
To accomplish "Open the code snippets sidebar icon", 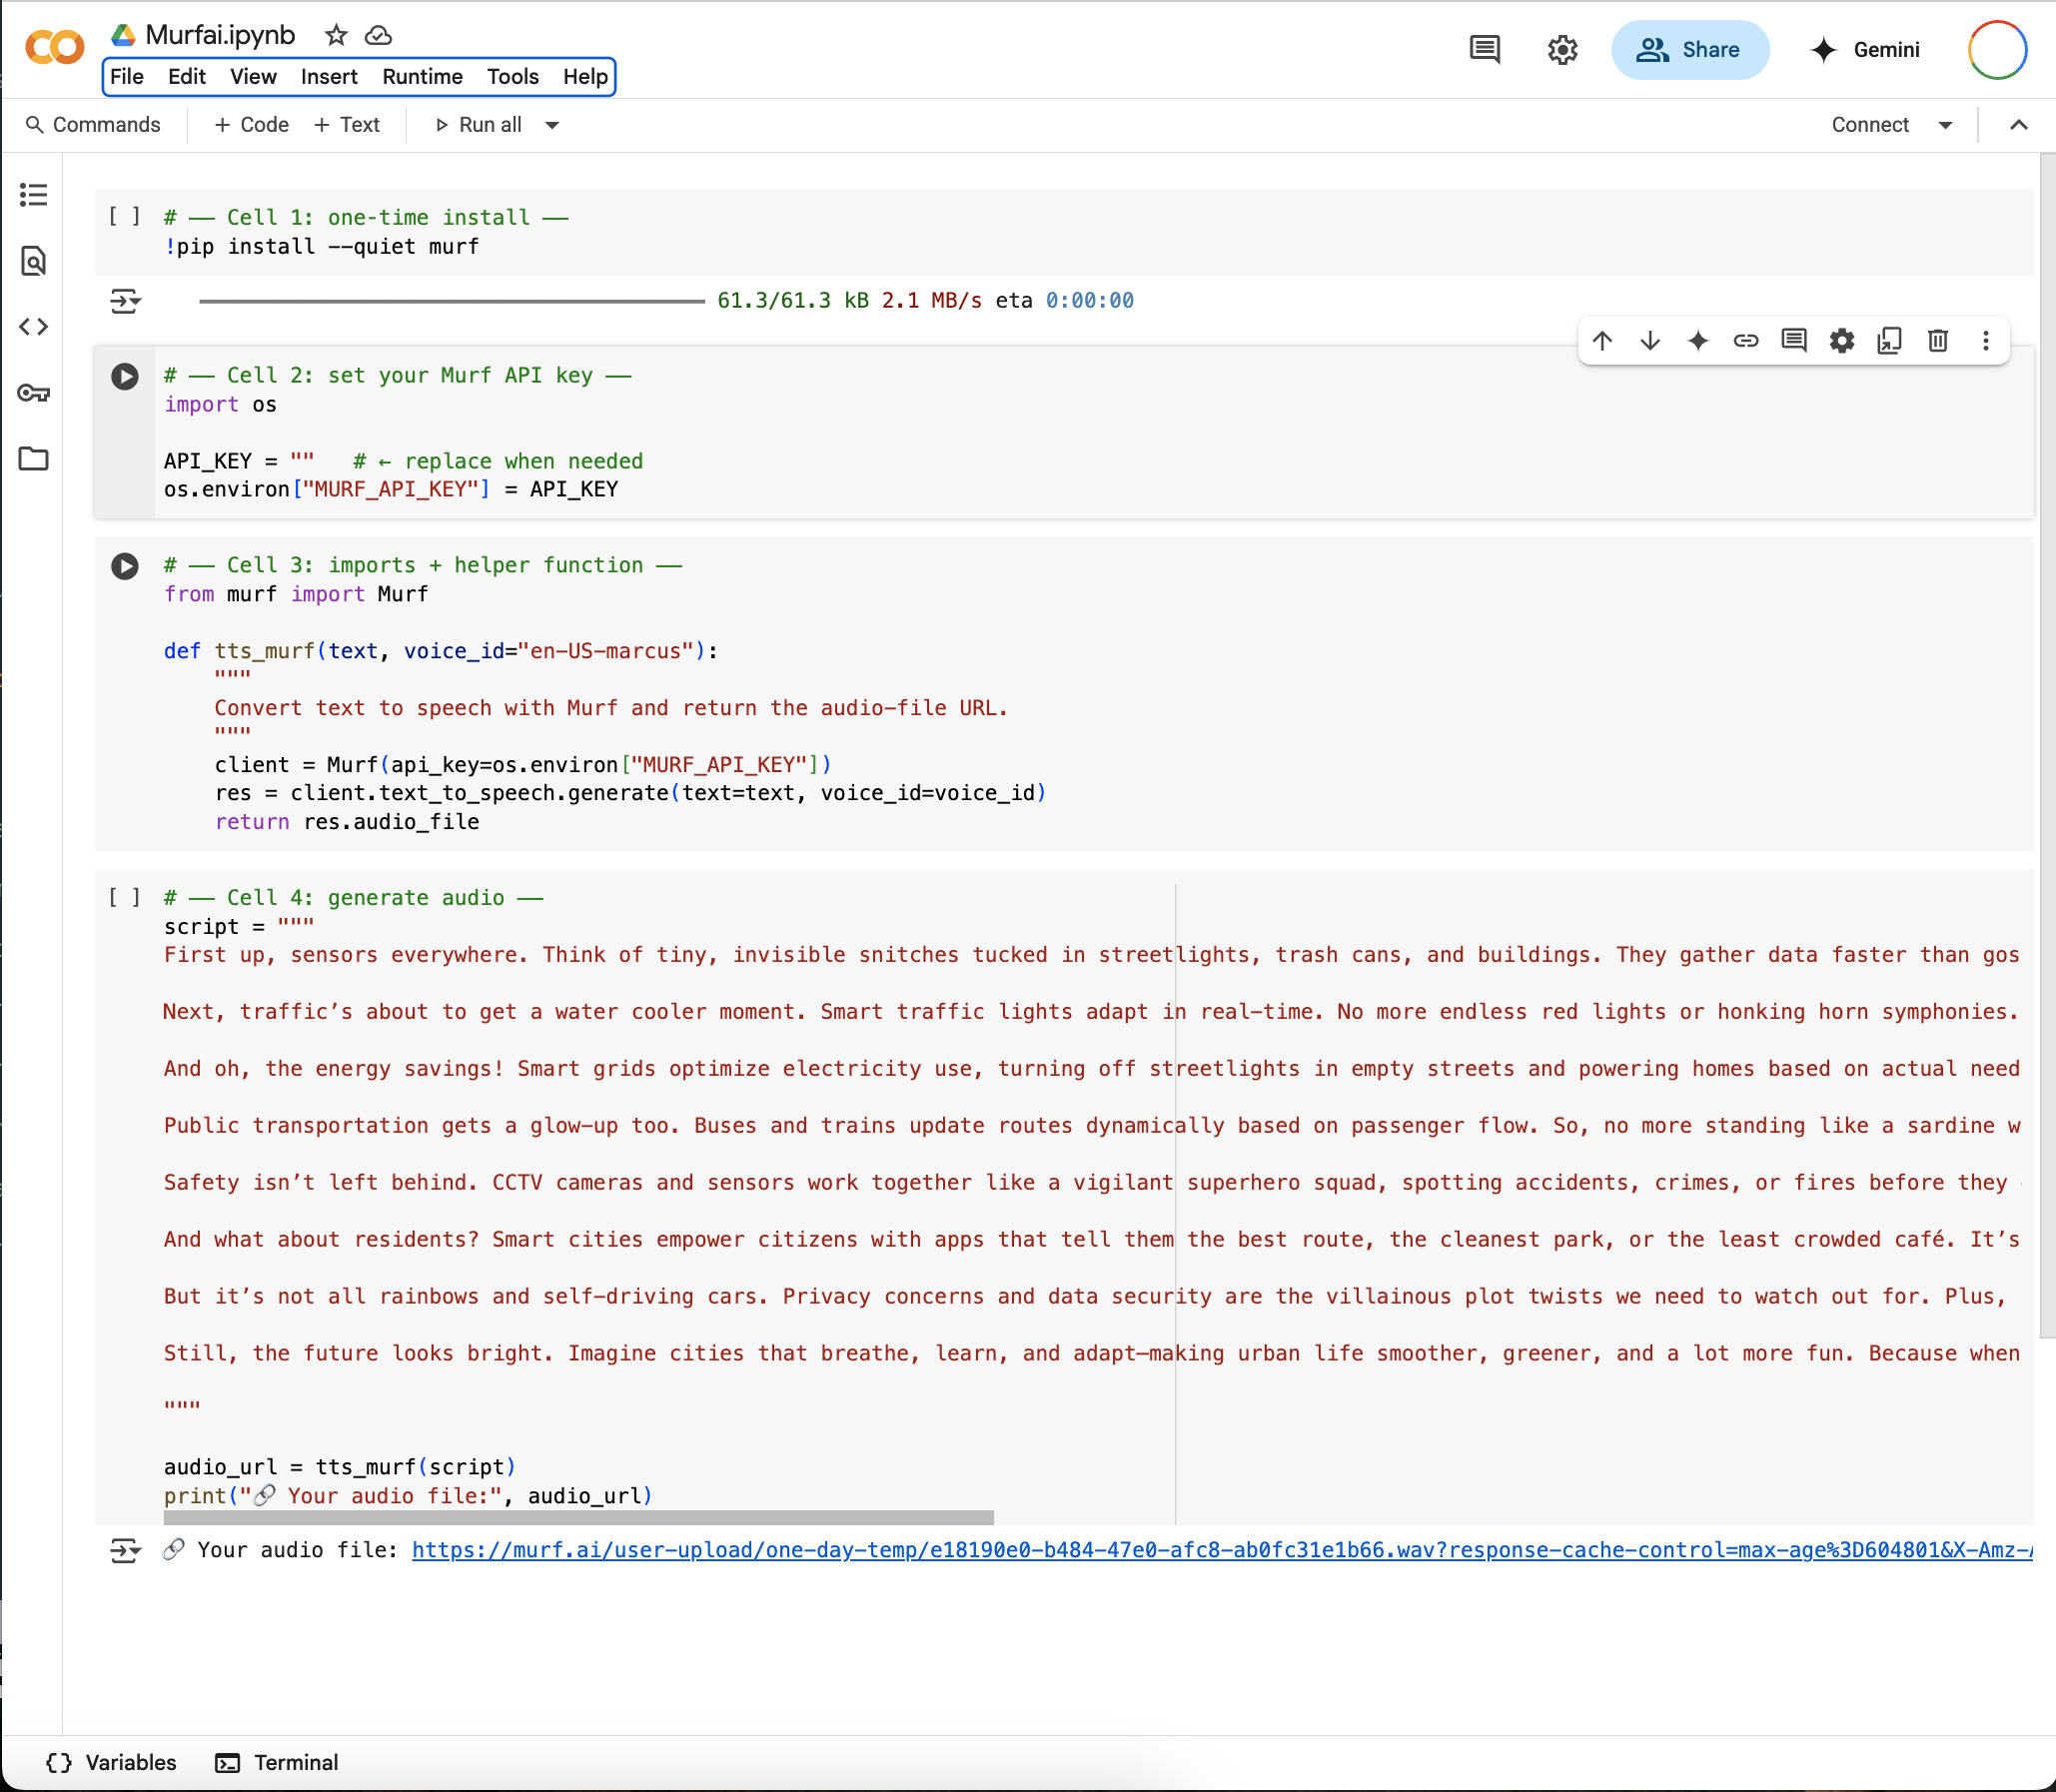I will click(33, 327).
